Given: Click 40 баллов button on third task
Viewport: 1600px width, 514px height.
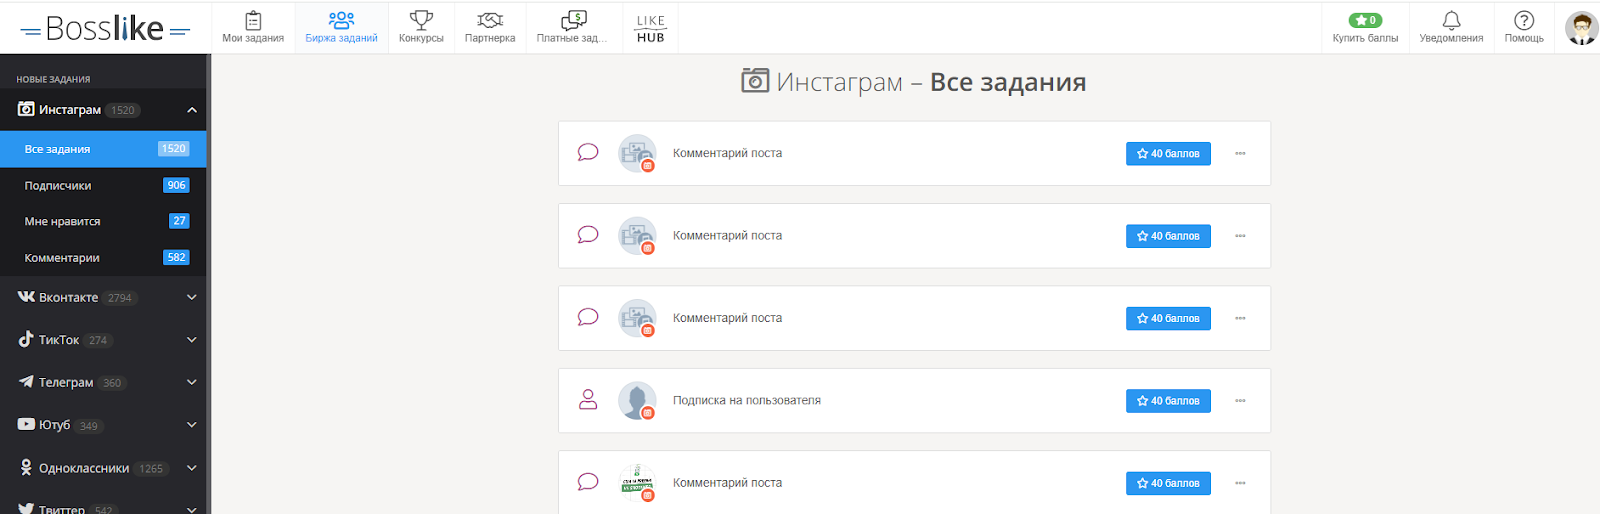Looking at the screenshot, I should [1168, 318].
